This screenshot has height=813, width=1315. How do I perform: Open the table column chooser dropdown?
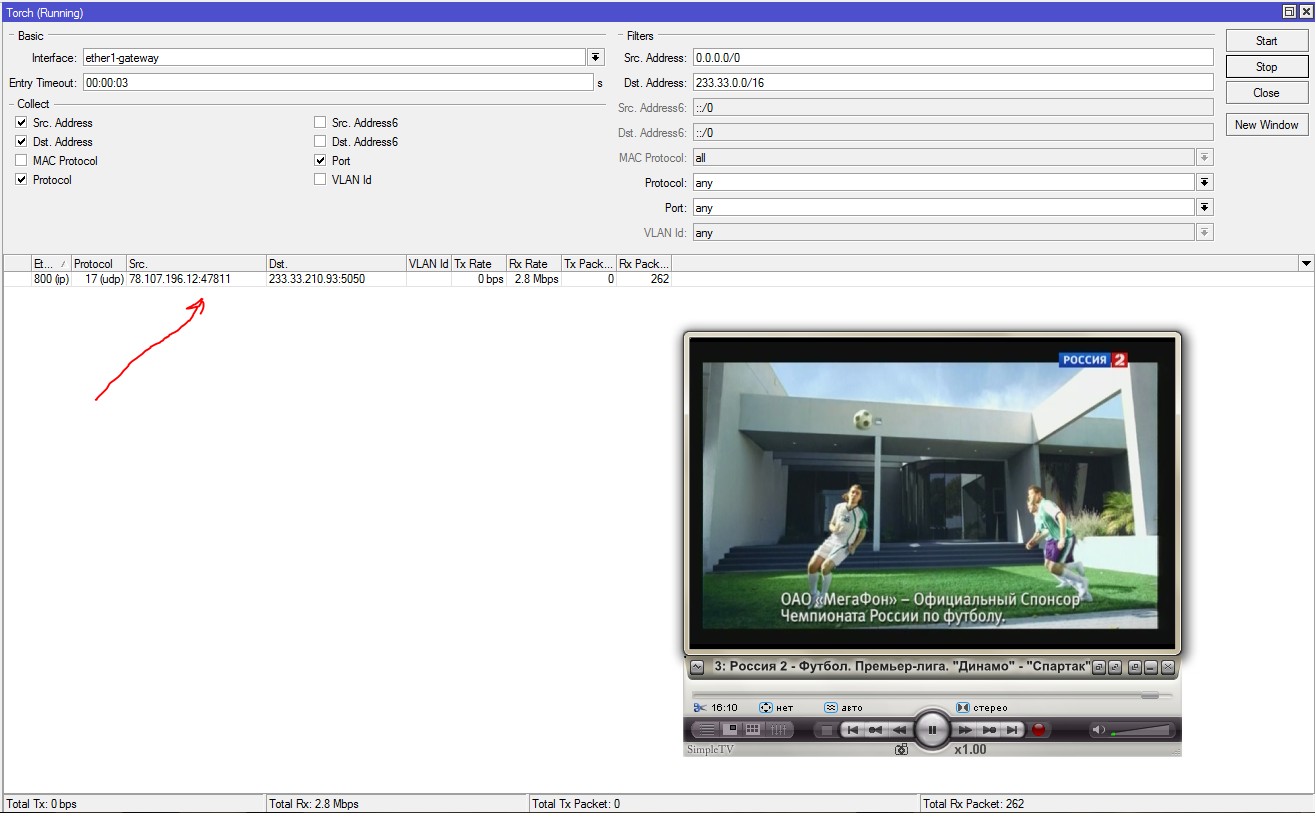point(1306,263)
